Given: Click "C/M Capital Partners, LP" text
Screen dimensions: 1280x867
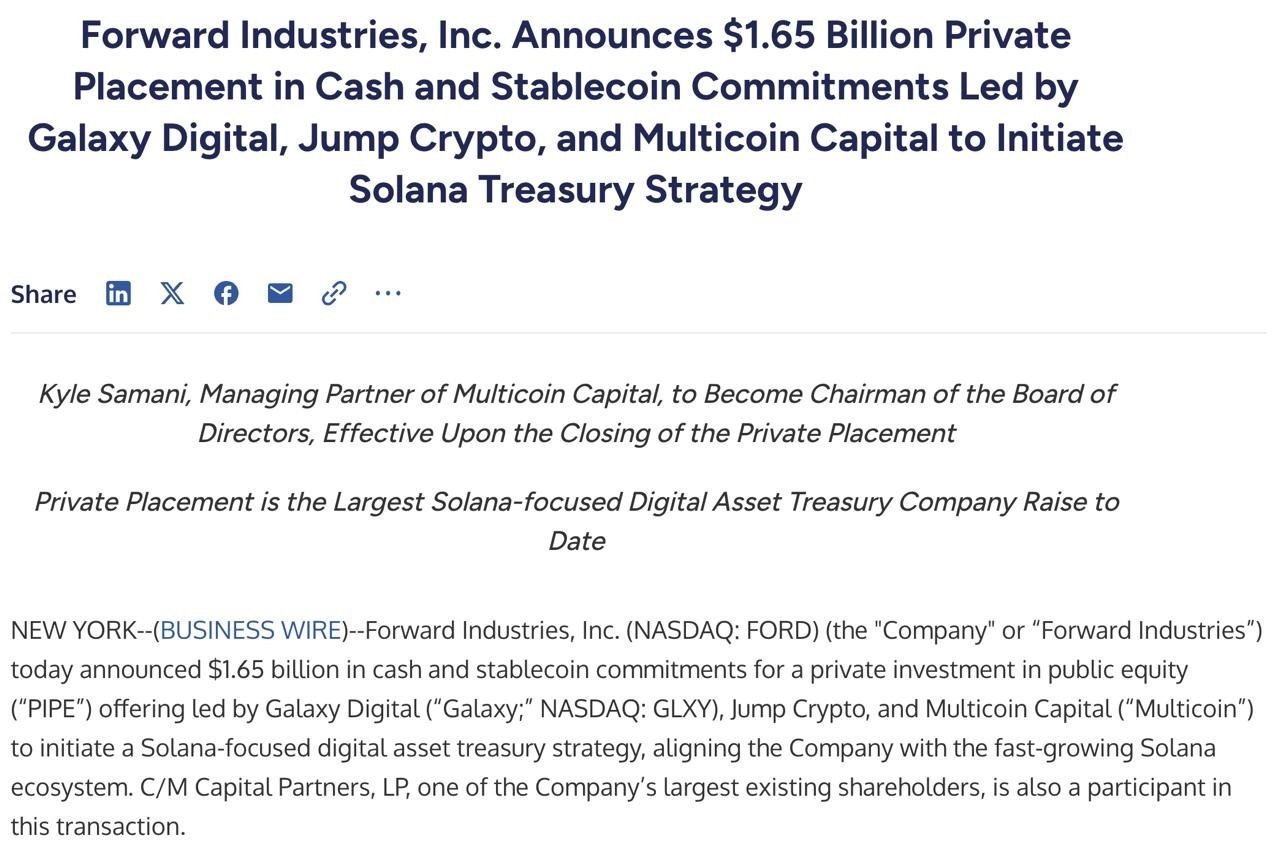Looking at the screenshot, I should (x=271, y=787).
